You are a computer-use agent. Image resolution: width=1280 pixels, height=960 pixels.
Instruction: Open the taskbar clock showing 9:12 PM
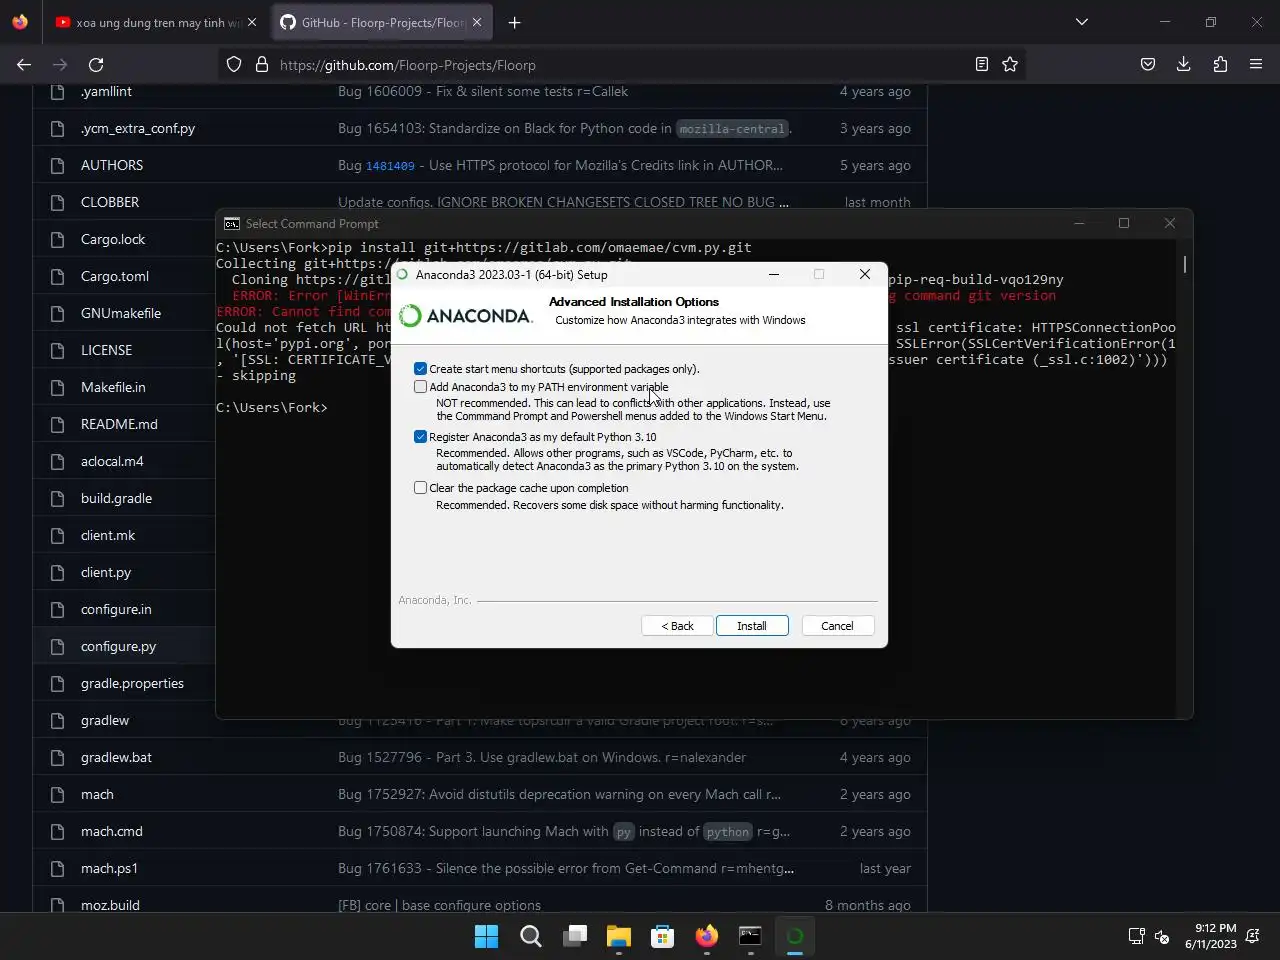pos(1210,936)
